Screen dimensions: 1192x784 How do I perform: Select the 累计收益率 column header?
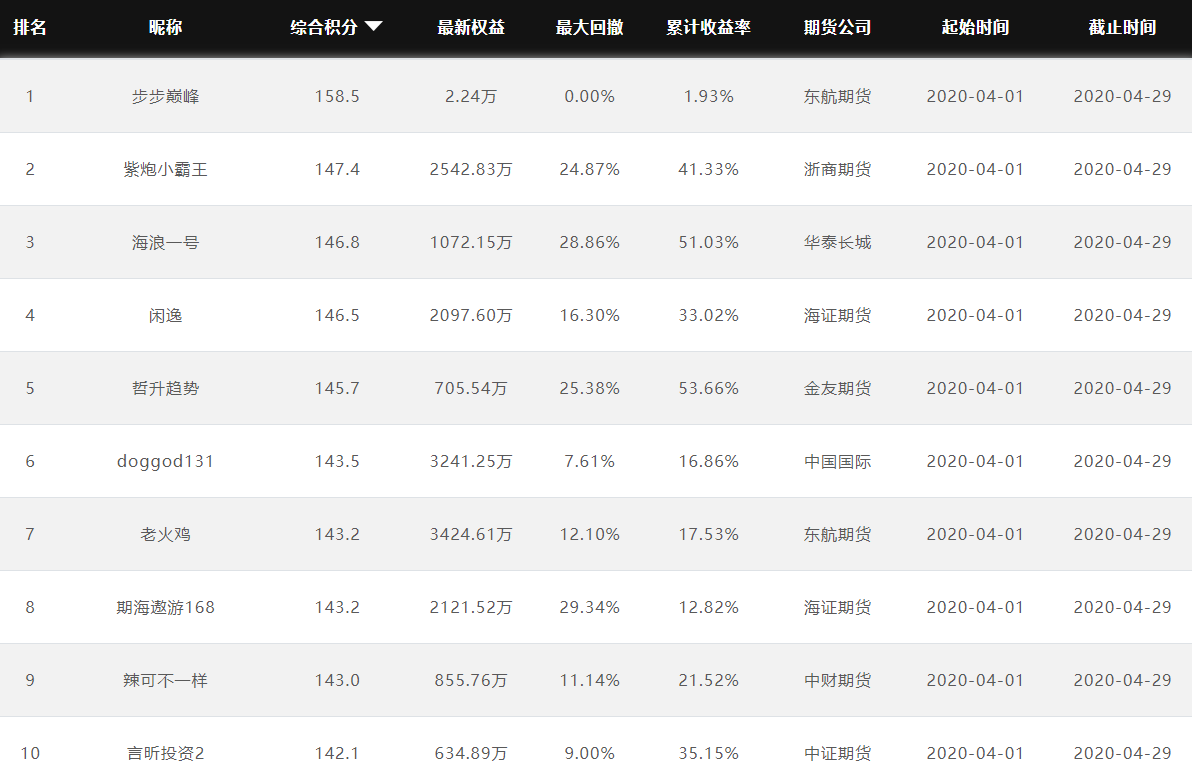(x=709, y=27)
